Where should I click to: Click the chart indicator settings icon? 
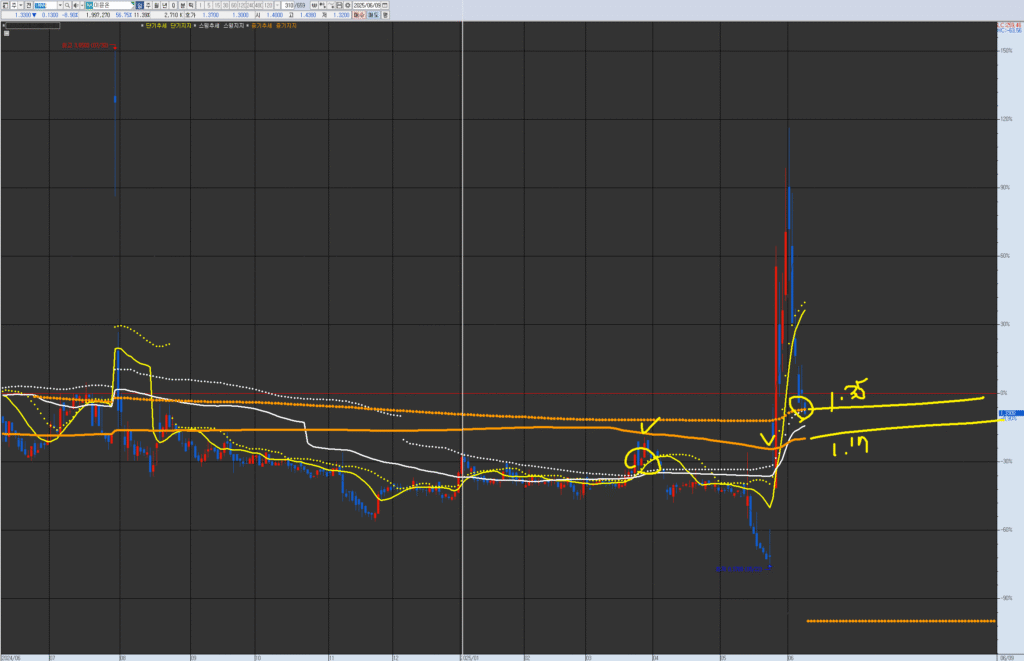click(x=322, y=5)
